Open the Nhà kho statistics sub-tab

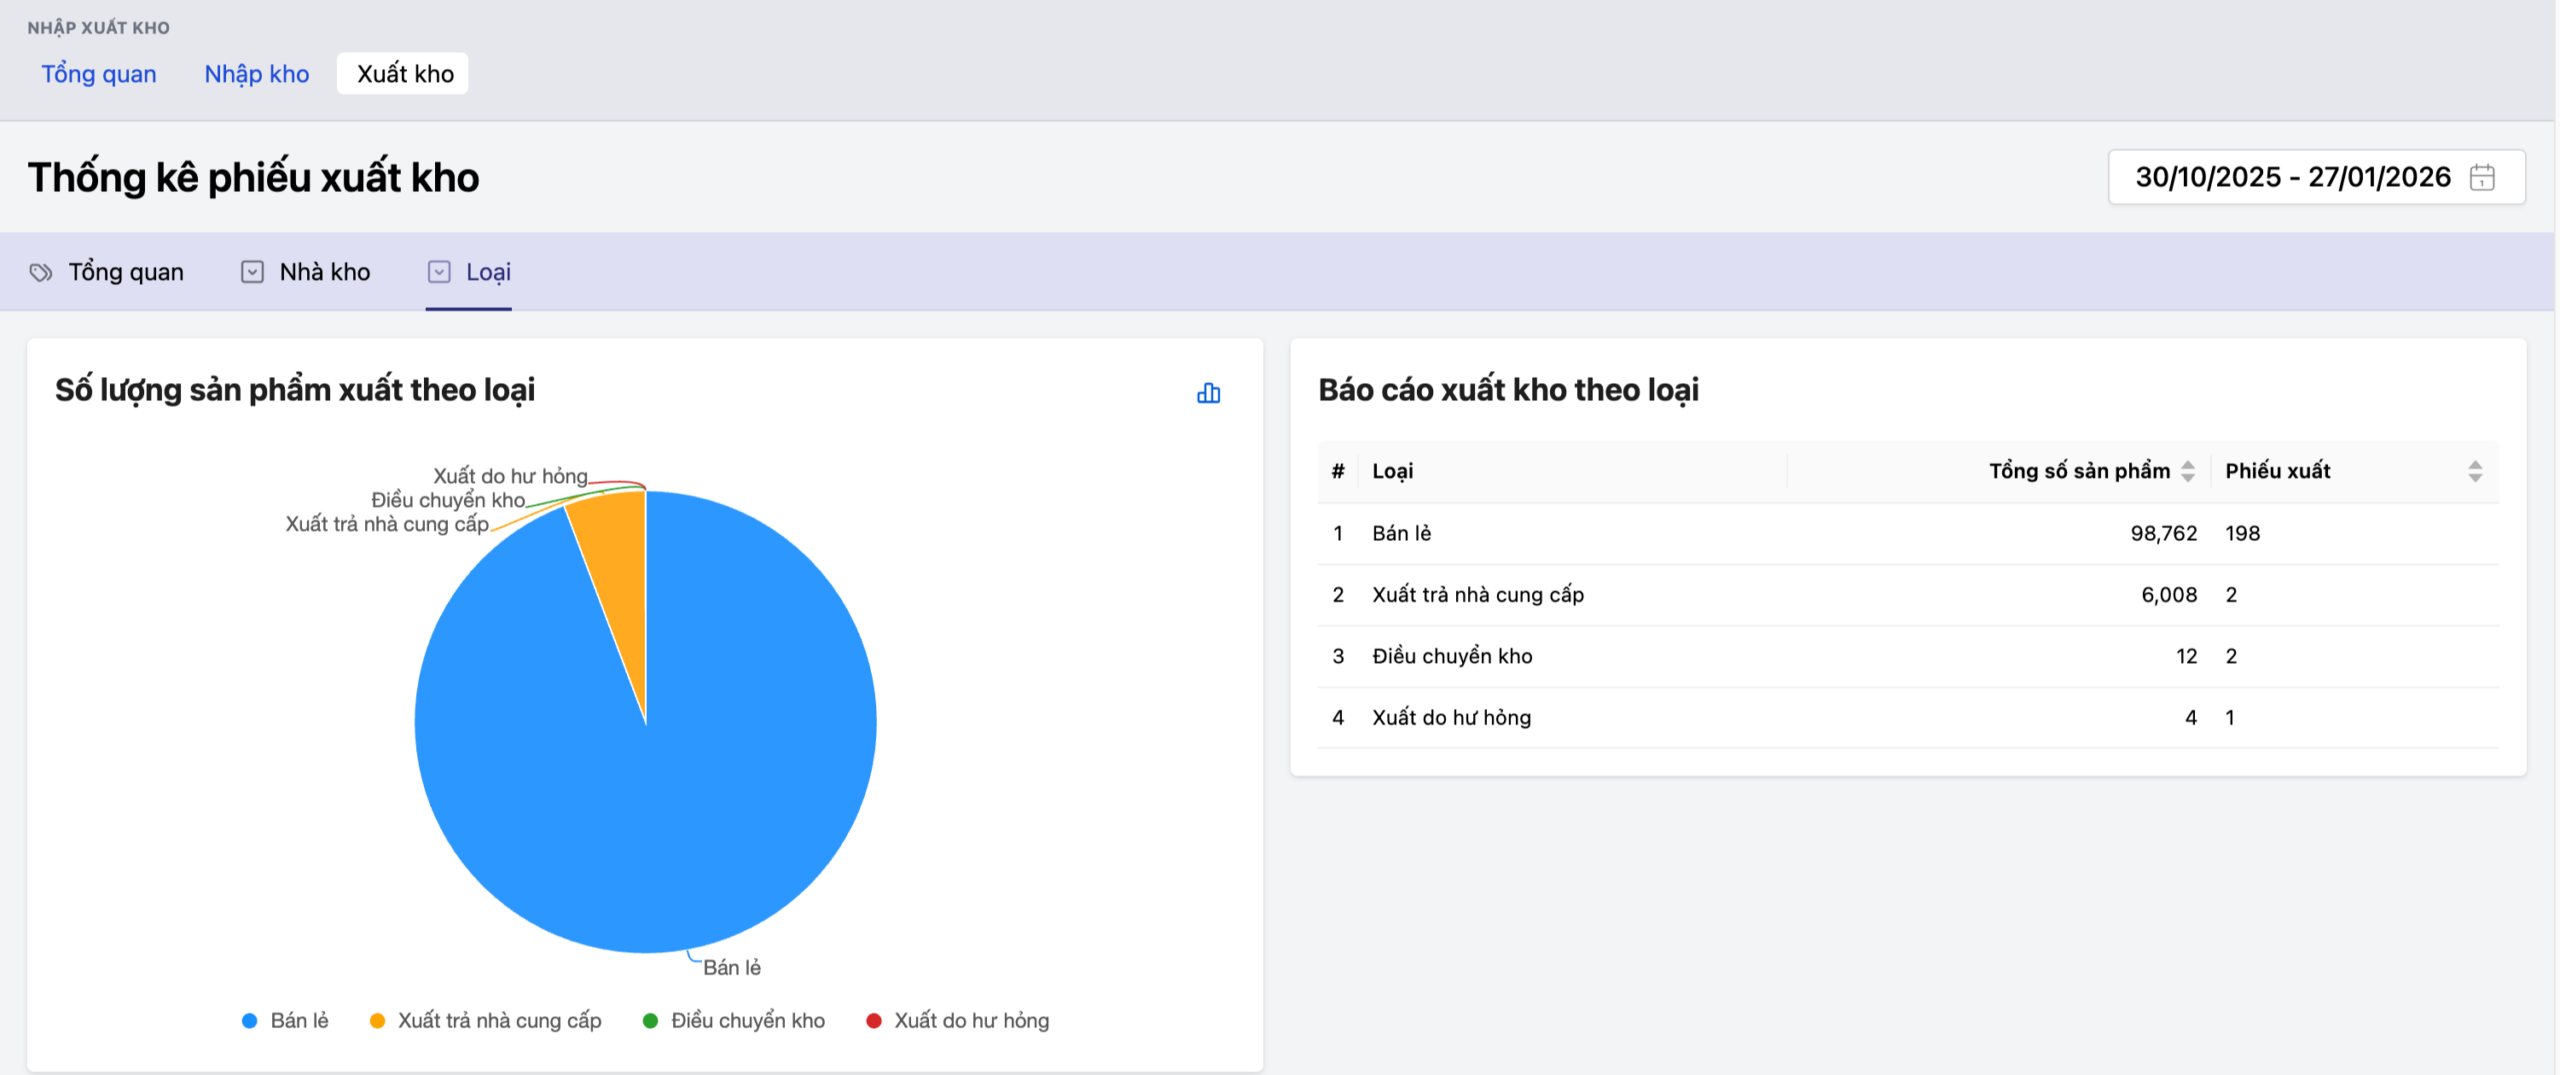click(x=324, y=272)
